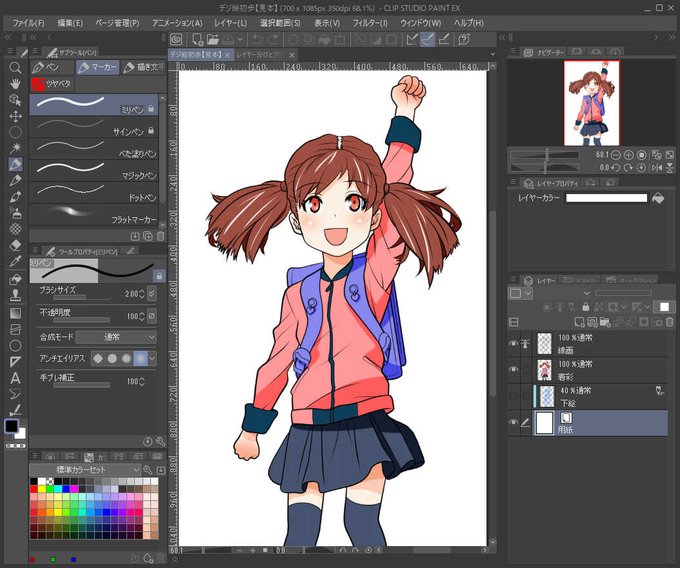Screen dimensions: 680x568
Task: Select the フラットマーカー brush
Action: point(93,215)
